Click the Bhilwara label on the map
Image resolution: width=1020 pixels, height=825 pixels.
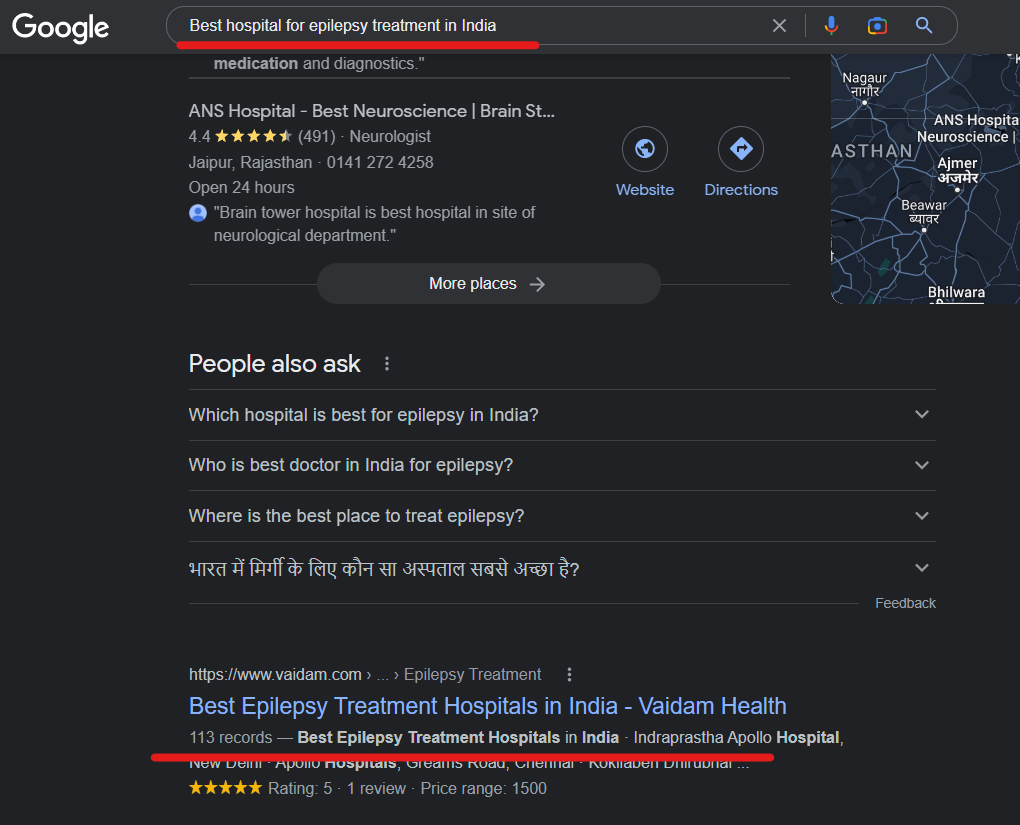tap(956, 293)
